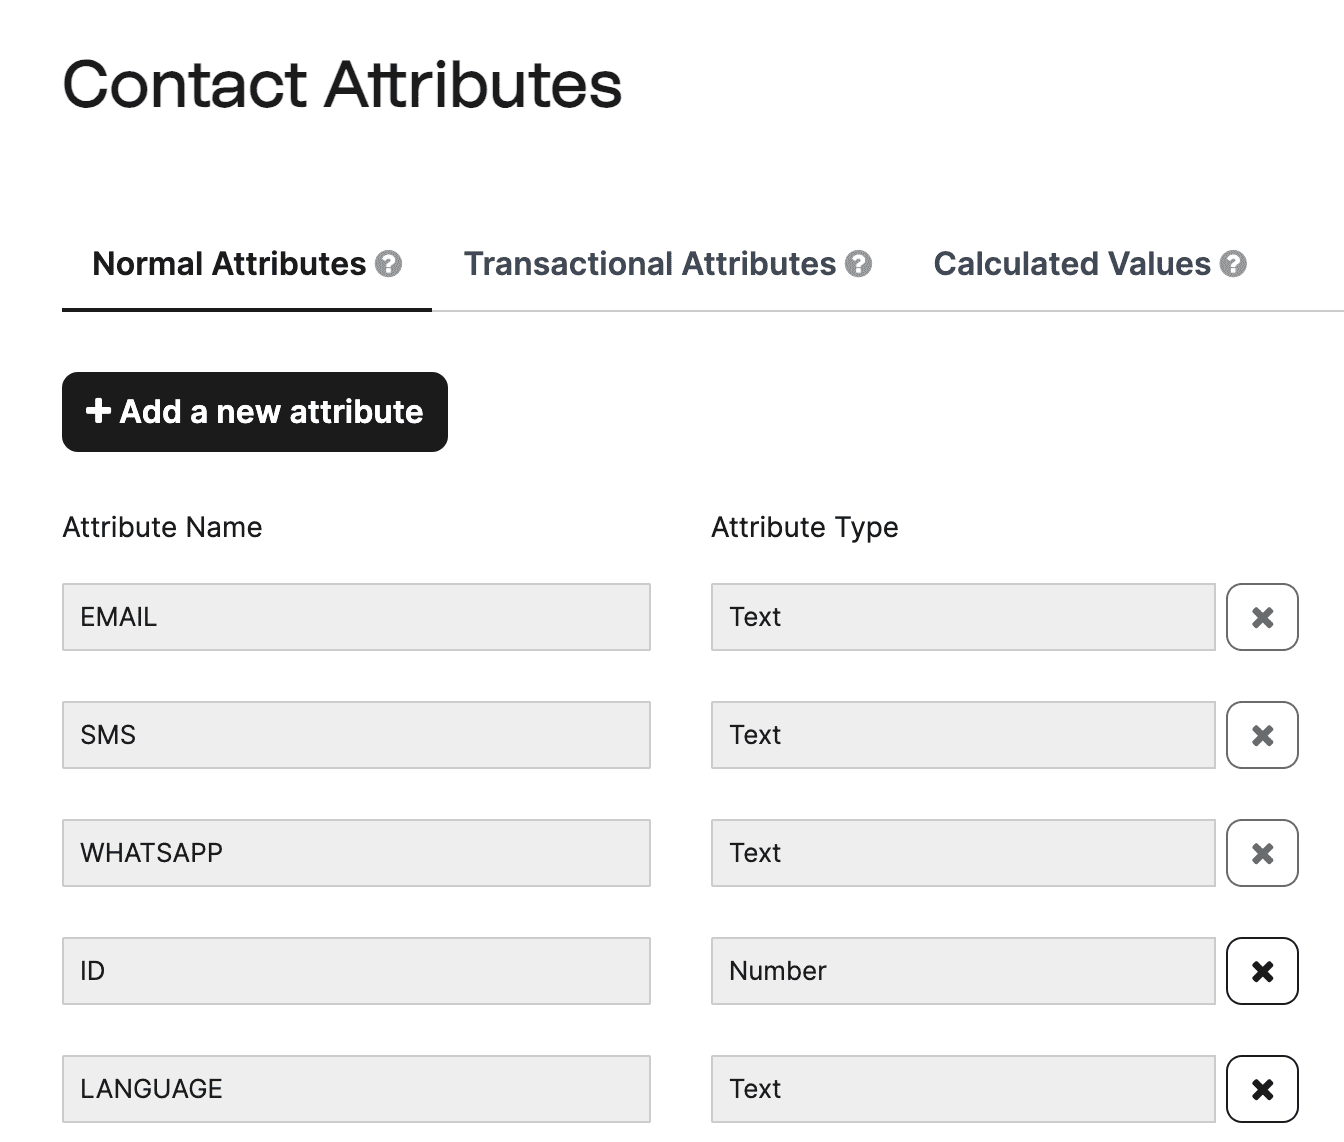Select the Normal Attributes tab
1344x1142 pixels.
228,264
